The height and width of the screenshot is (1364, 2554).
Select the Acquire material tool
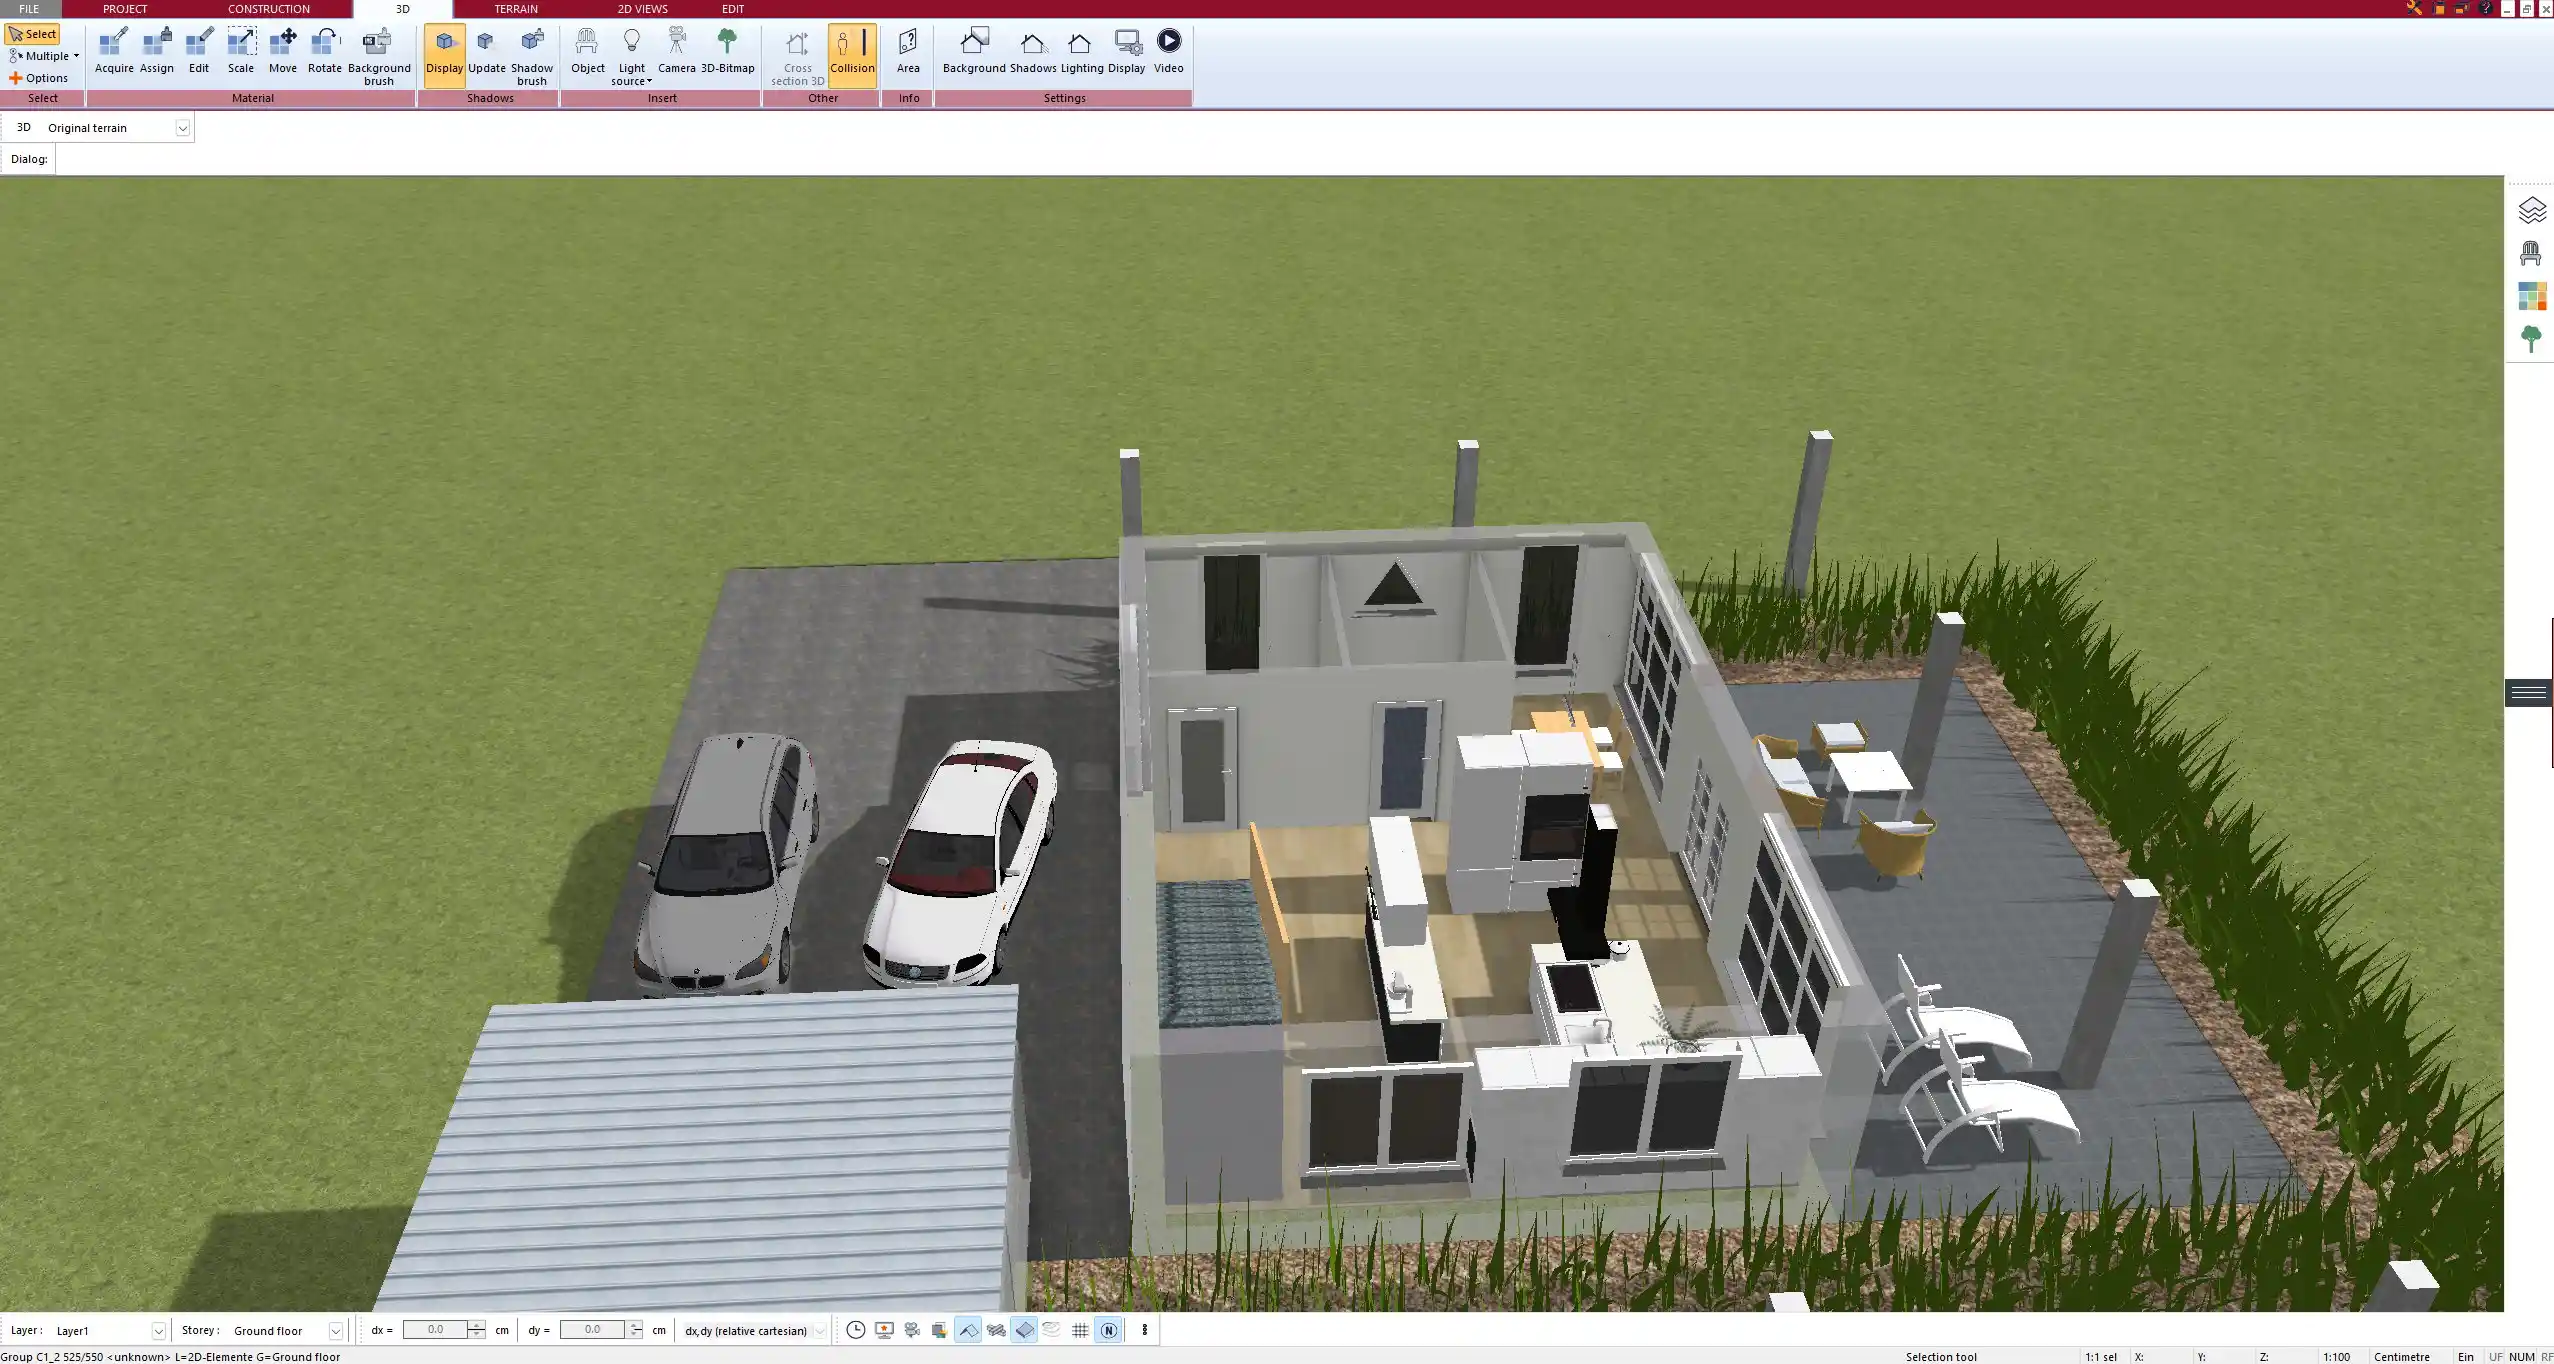pos(114,52)
